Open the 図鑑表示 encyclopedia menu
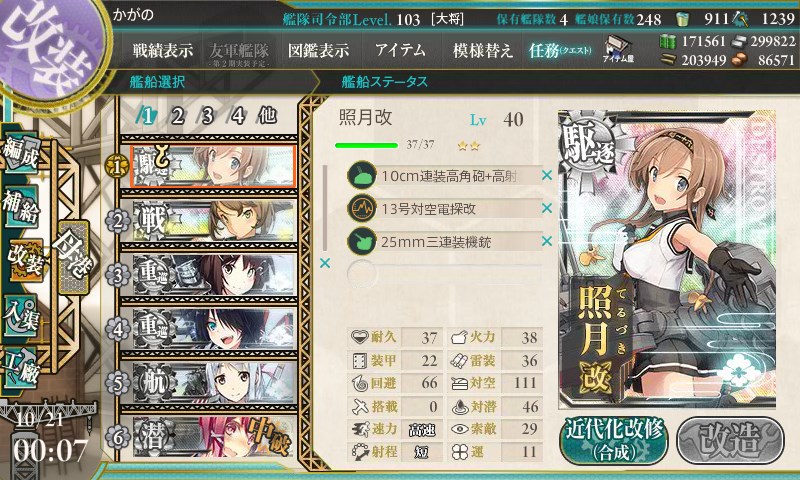Image resolution: width=800 pixels, height=480 pixels. click(319, 50)
